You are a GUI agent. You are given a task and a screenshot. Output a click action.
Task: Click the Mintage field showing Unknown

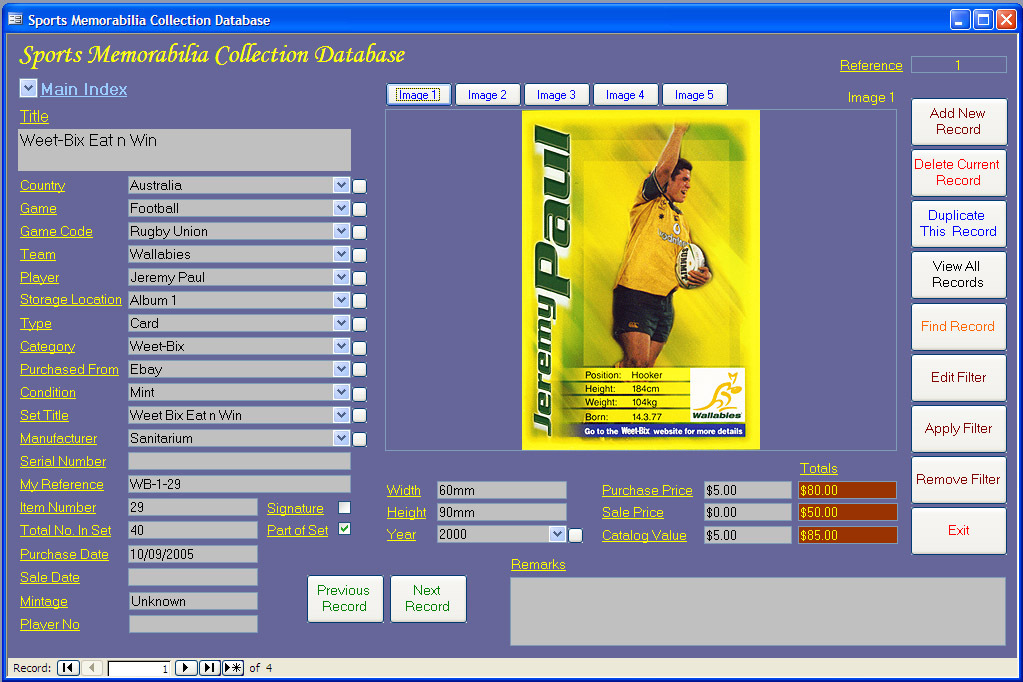coord(192,601)
